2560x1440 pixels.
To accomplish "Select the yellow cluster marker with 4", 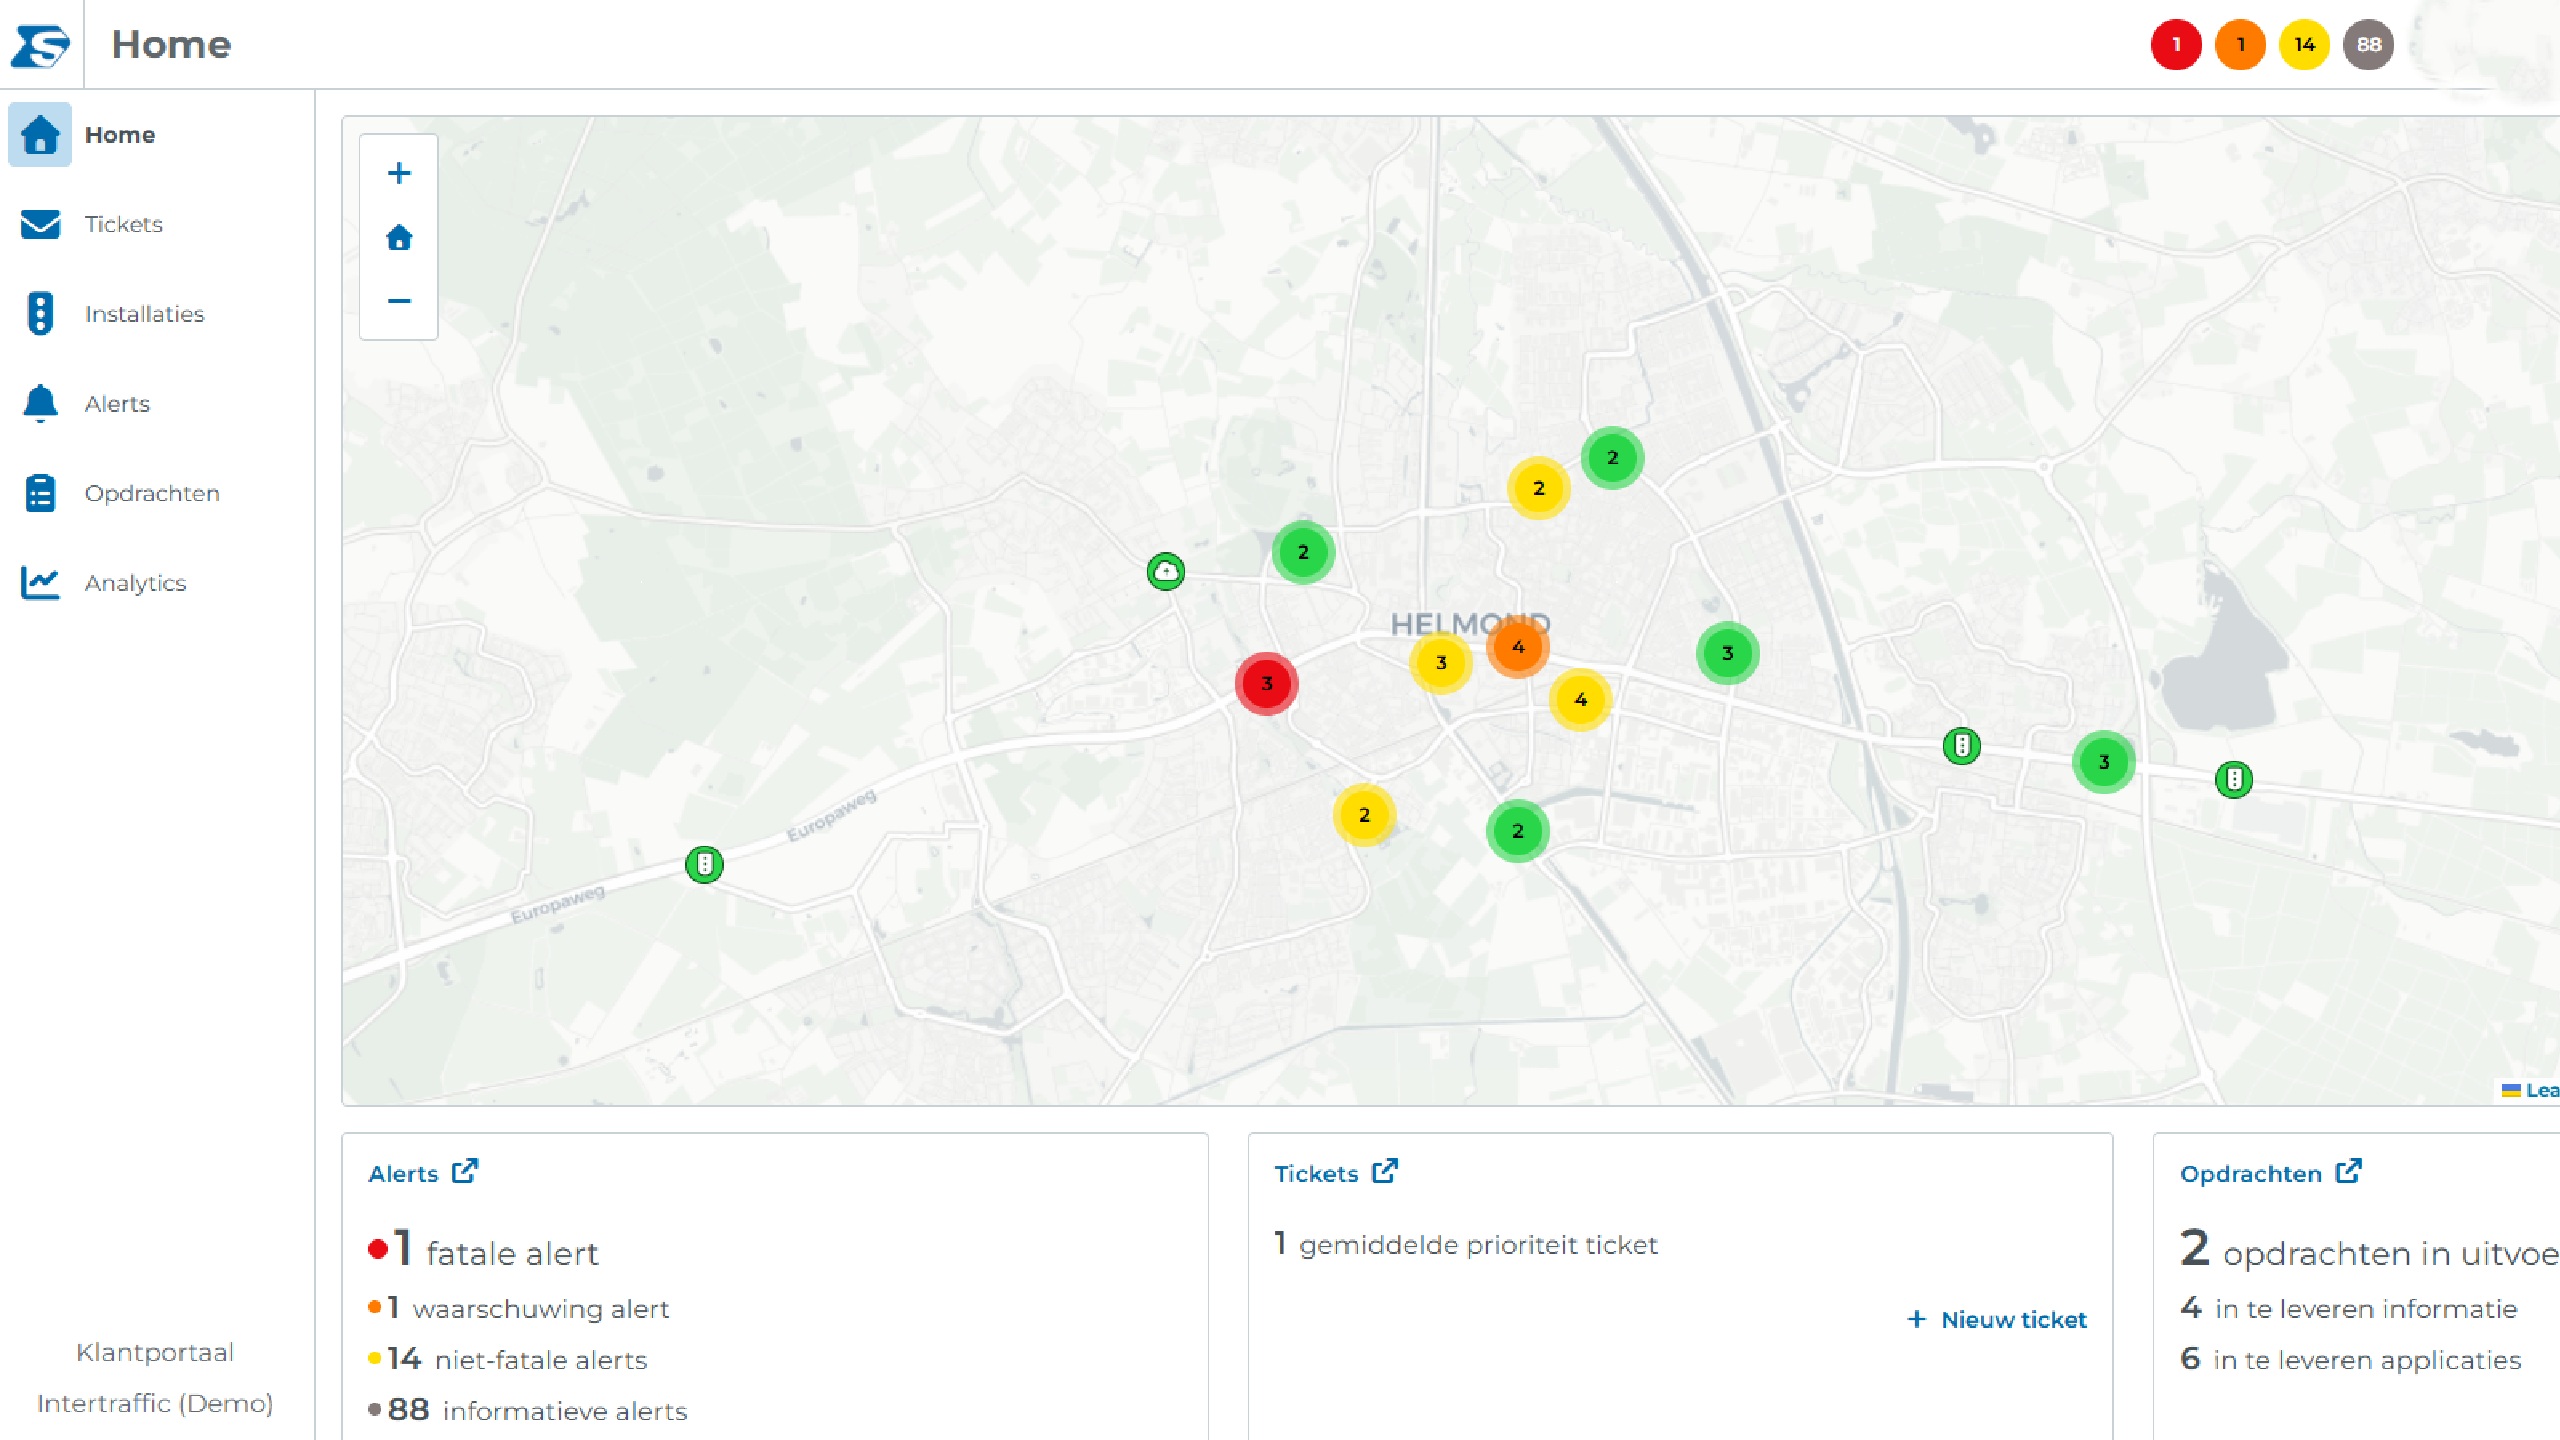I will (x=1580, y=699).
